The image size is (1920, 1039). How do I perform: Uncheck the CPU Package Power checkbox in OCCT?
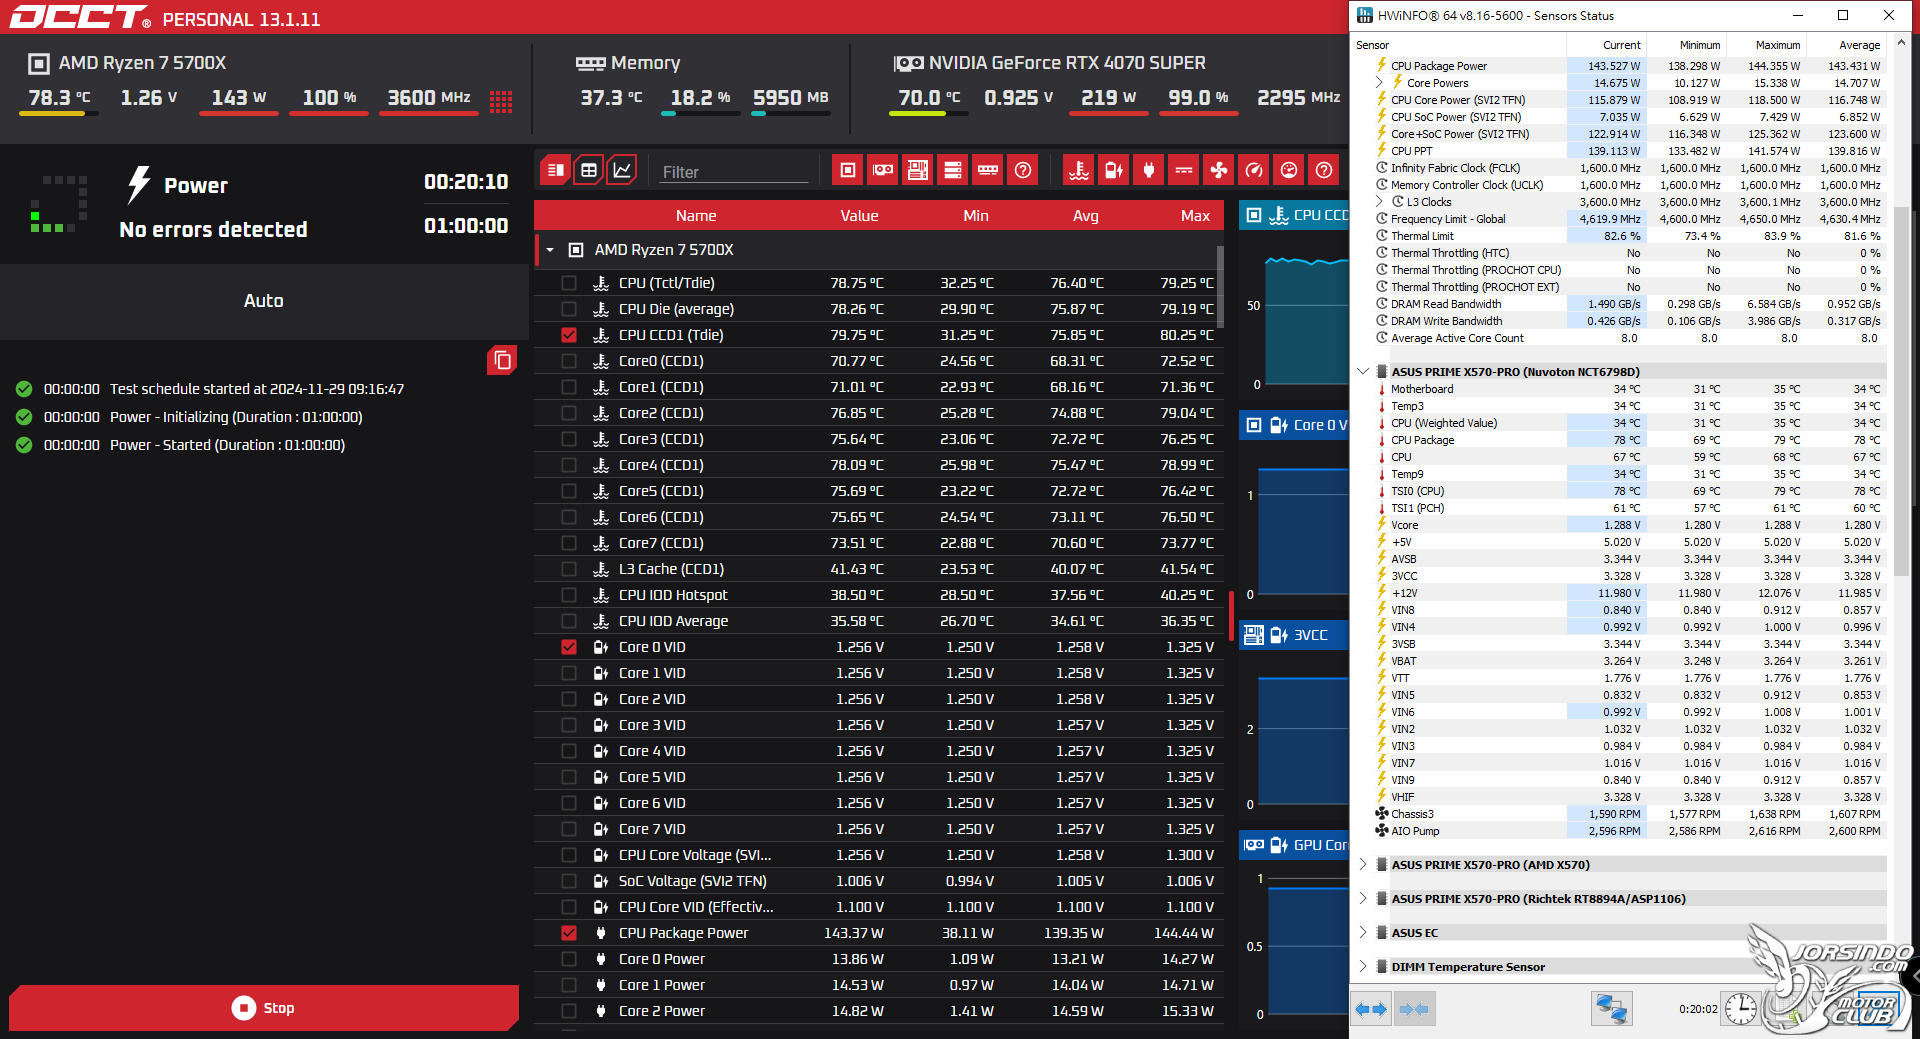click(x=569, y=933)
